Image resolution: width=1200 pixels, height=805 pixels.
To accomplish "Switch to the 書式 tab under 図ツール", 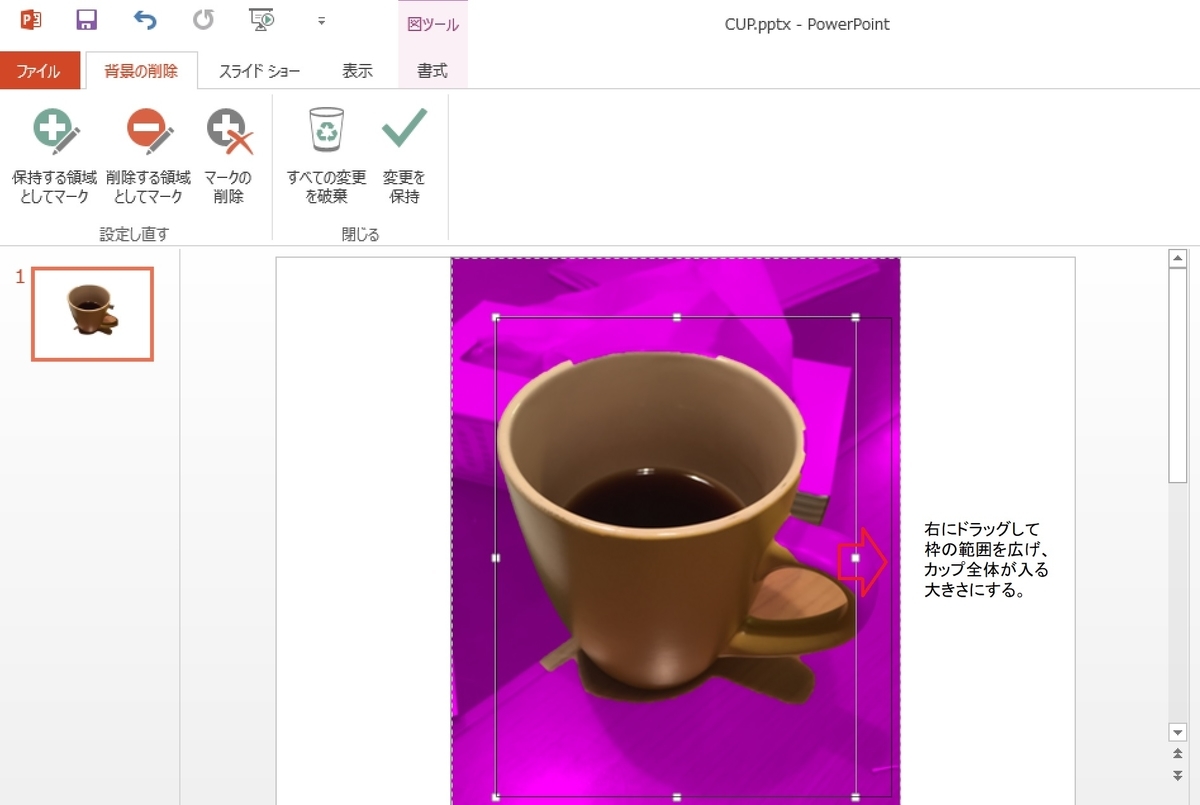I will point(431,71).
